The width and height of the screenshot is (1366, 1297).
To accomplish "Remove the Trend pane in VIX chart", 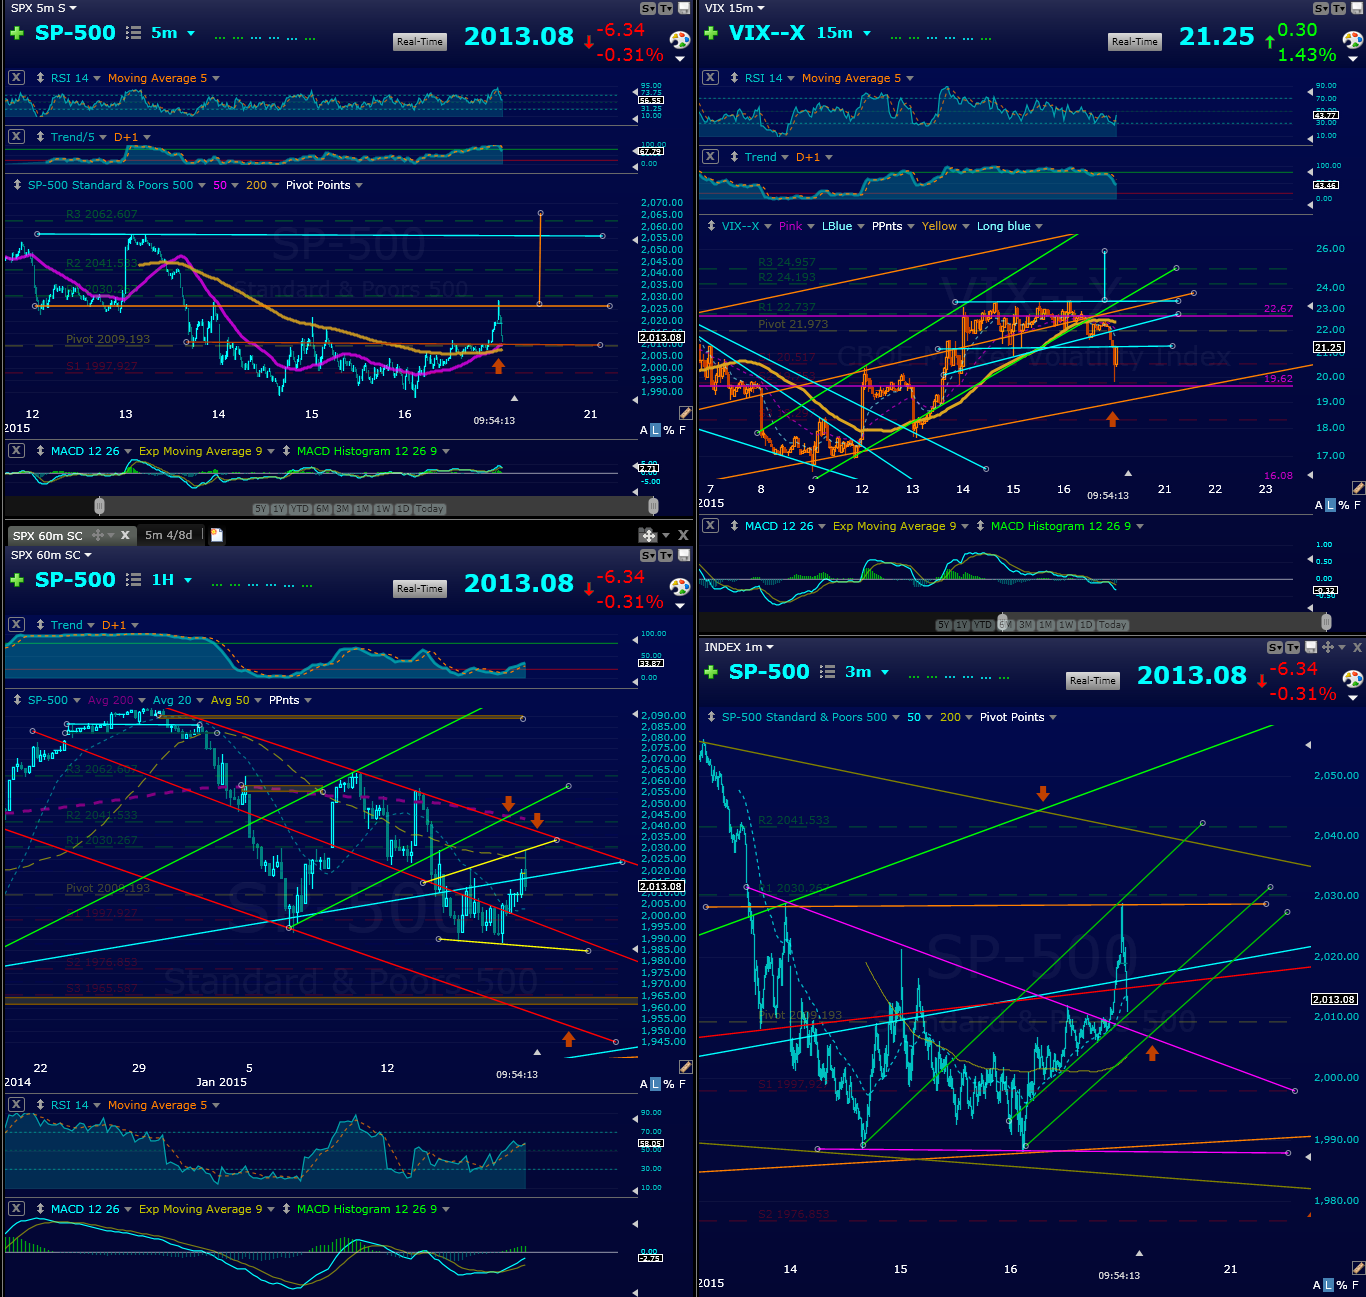I will (710, 156).
